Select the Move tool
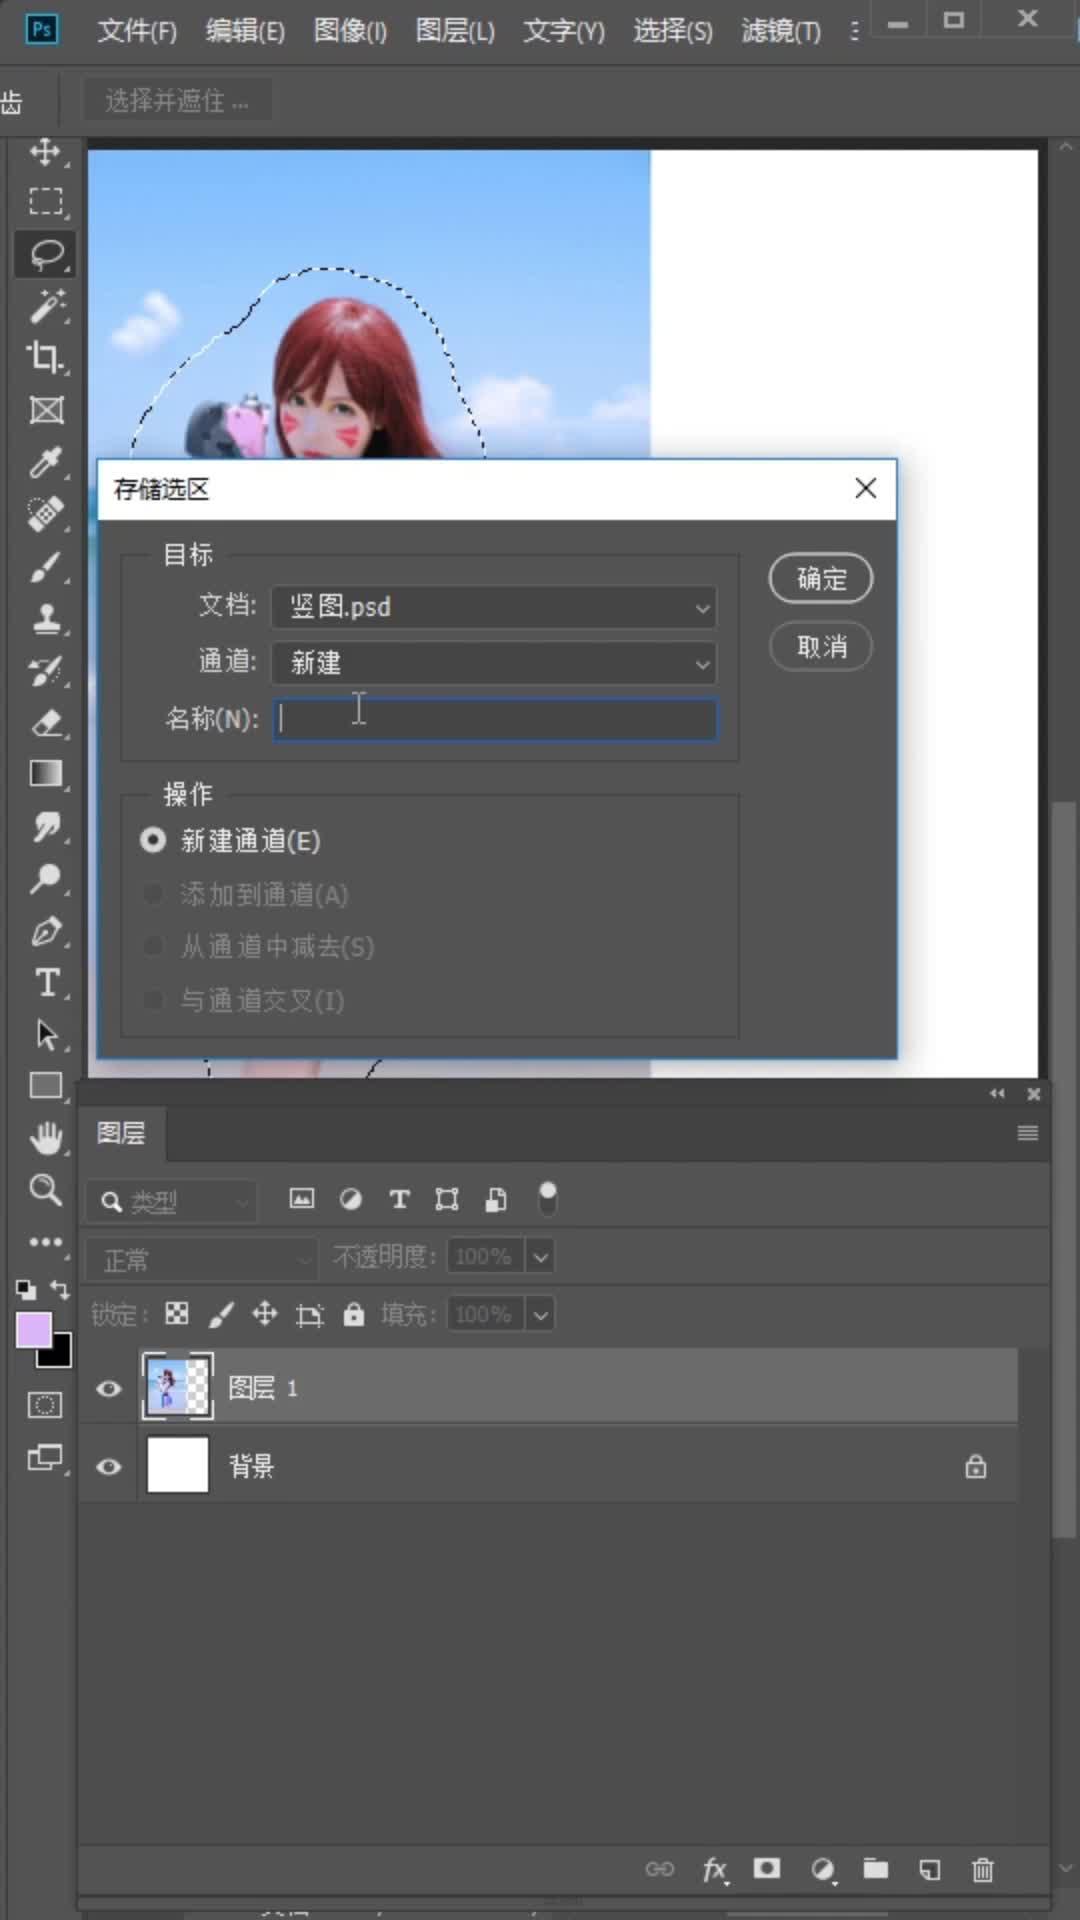This screenshot has width=1080, height=1920. (x=45, y=152)
